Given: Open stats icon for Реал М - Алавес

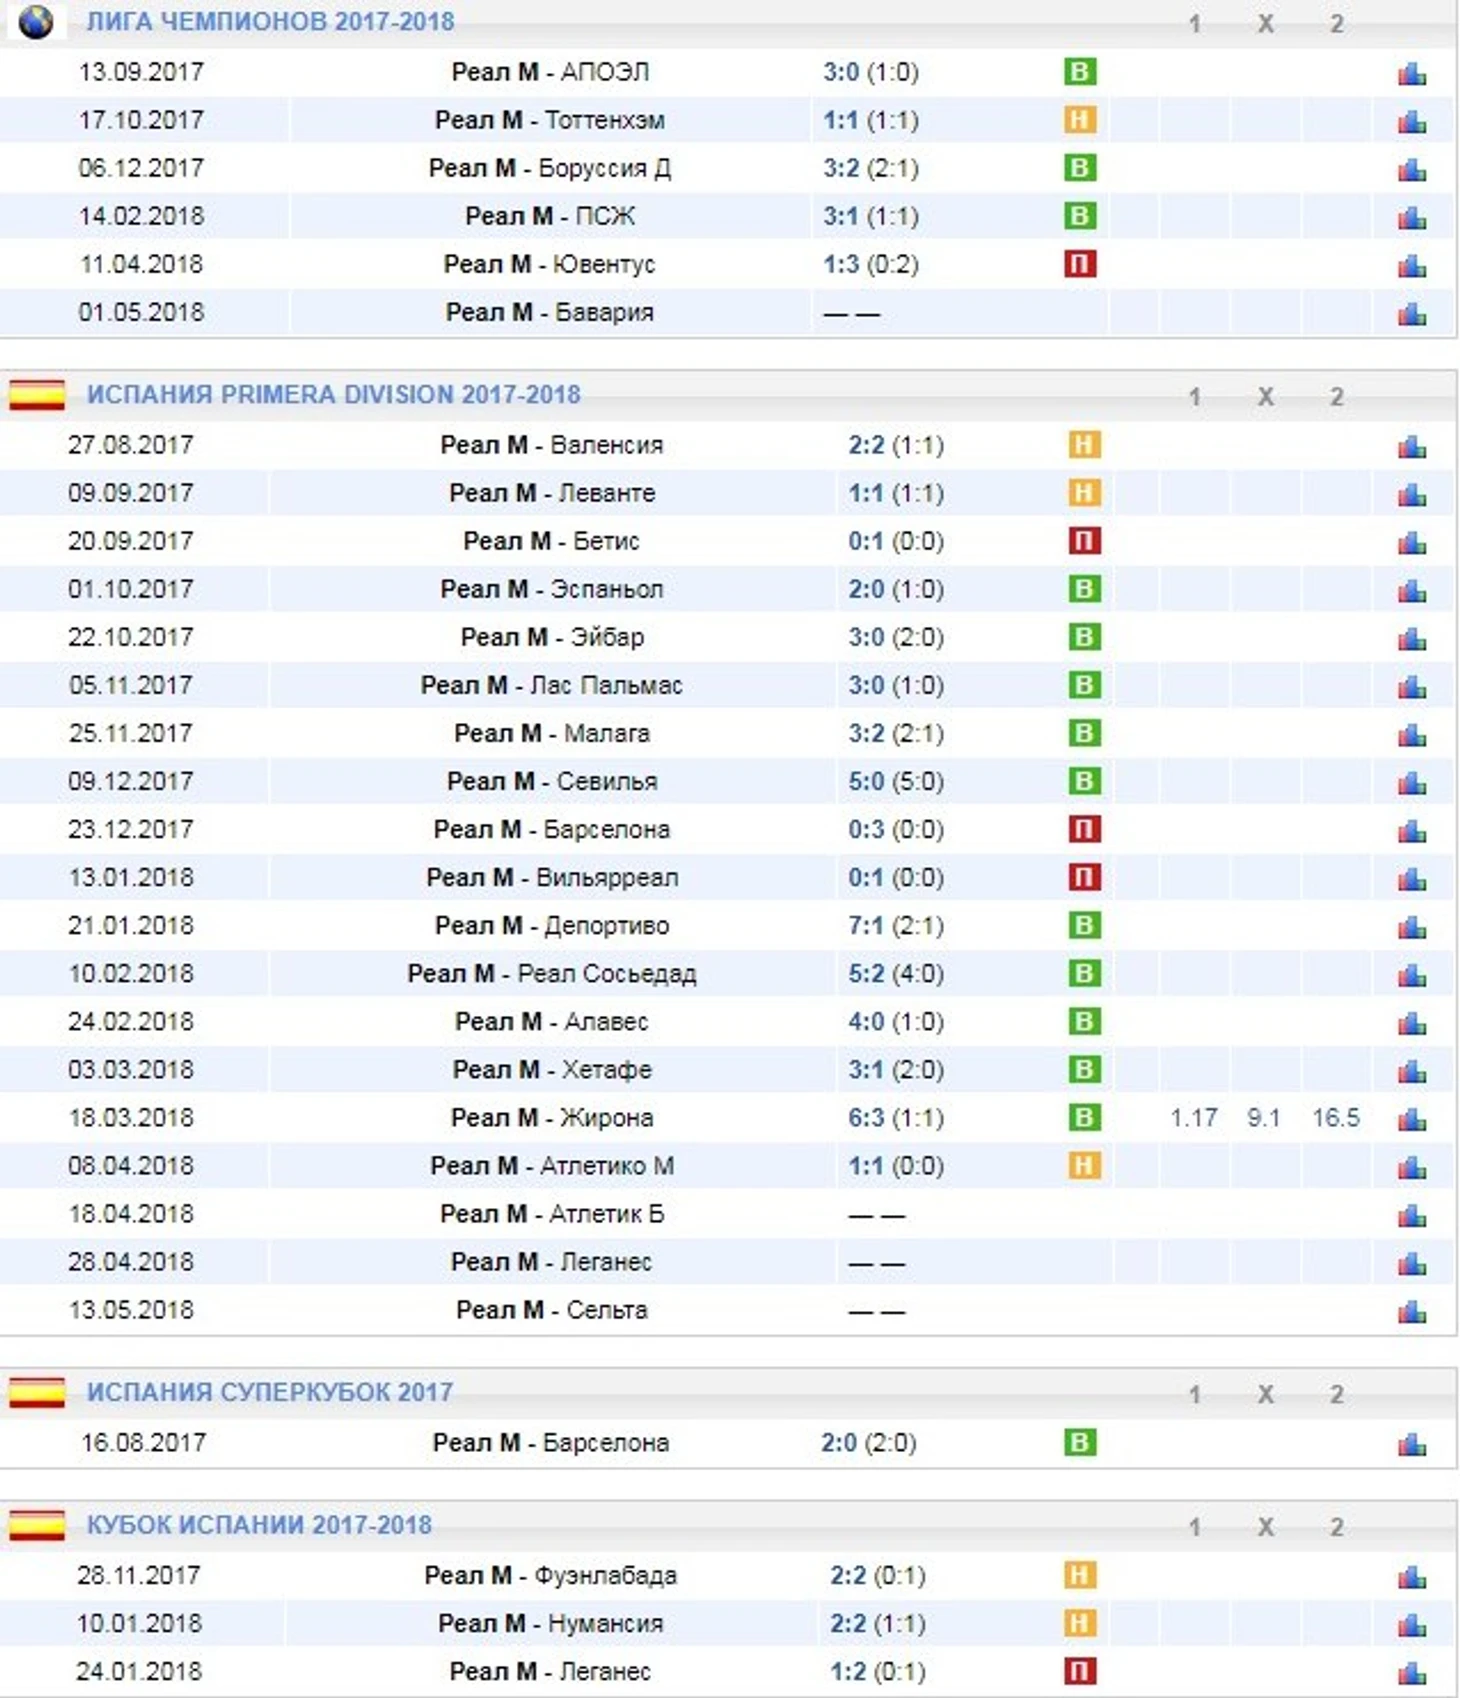Looking at the screenshot, I should pos(1412,1022).
